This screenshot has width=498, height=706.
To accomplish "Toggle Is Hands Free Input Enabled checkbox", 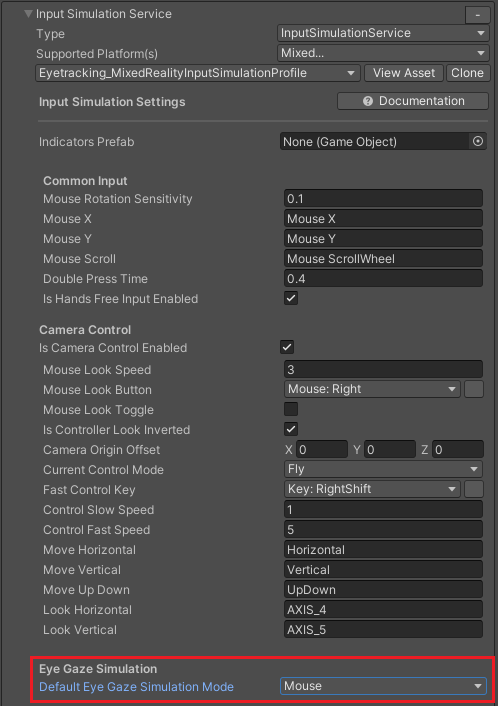I will tap(291, 298).
